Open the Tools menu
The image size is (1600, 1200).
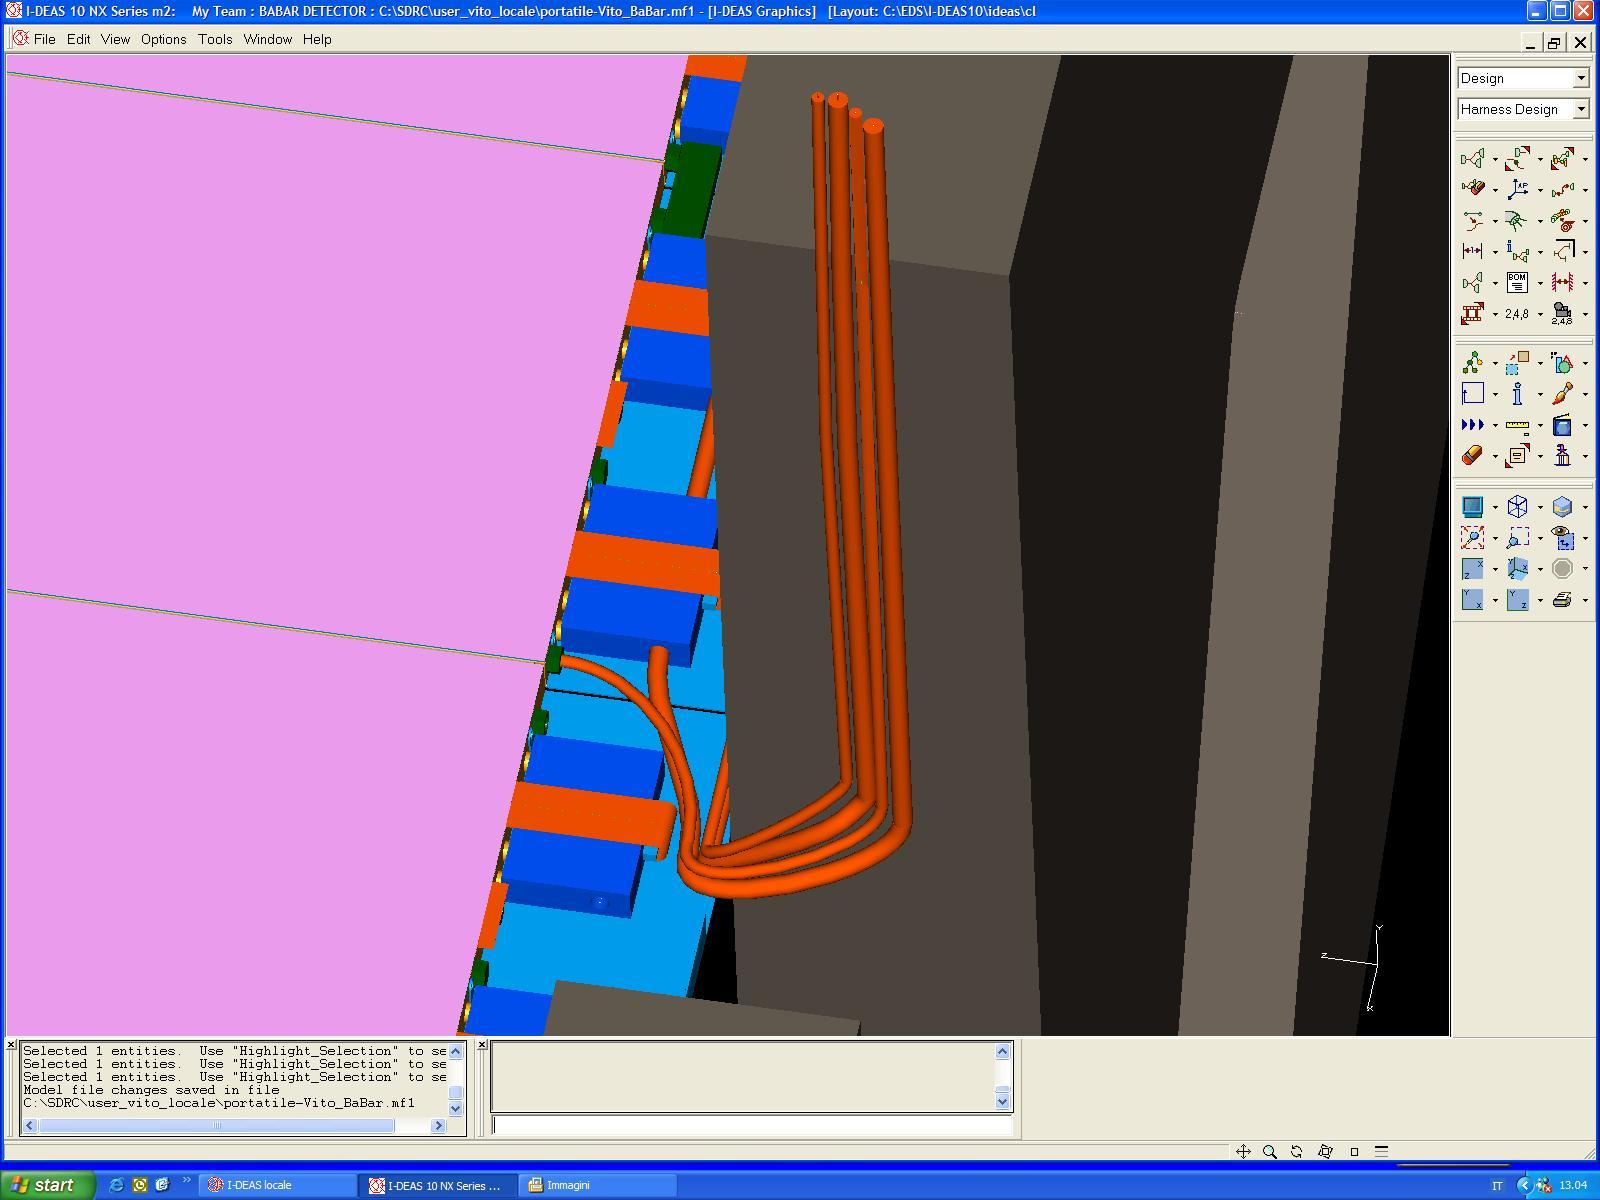coord(215,39)
